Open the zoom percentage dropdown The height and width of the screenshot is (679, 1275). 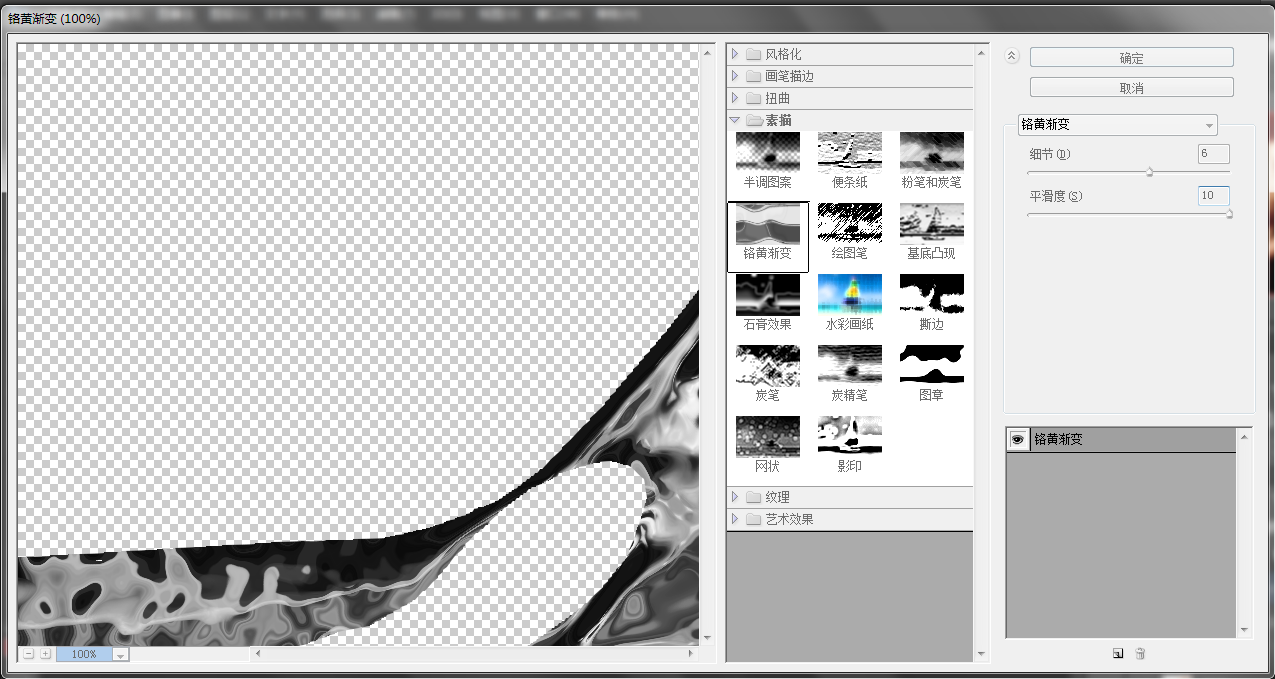[121, 654]
